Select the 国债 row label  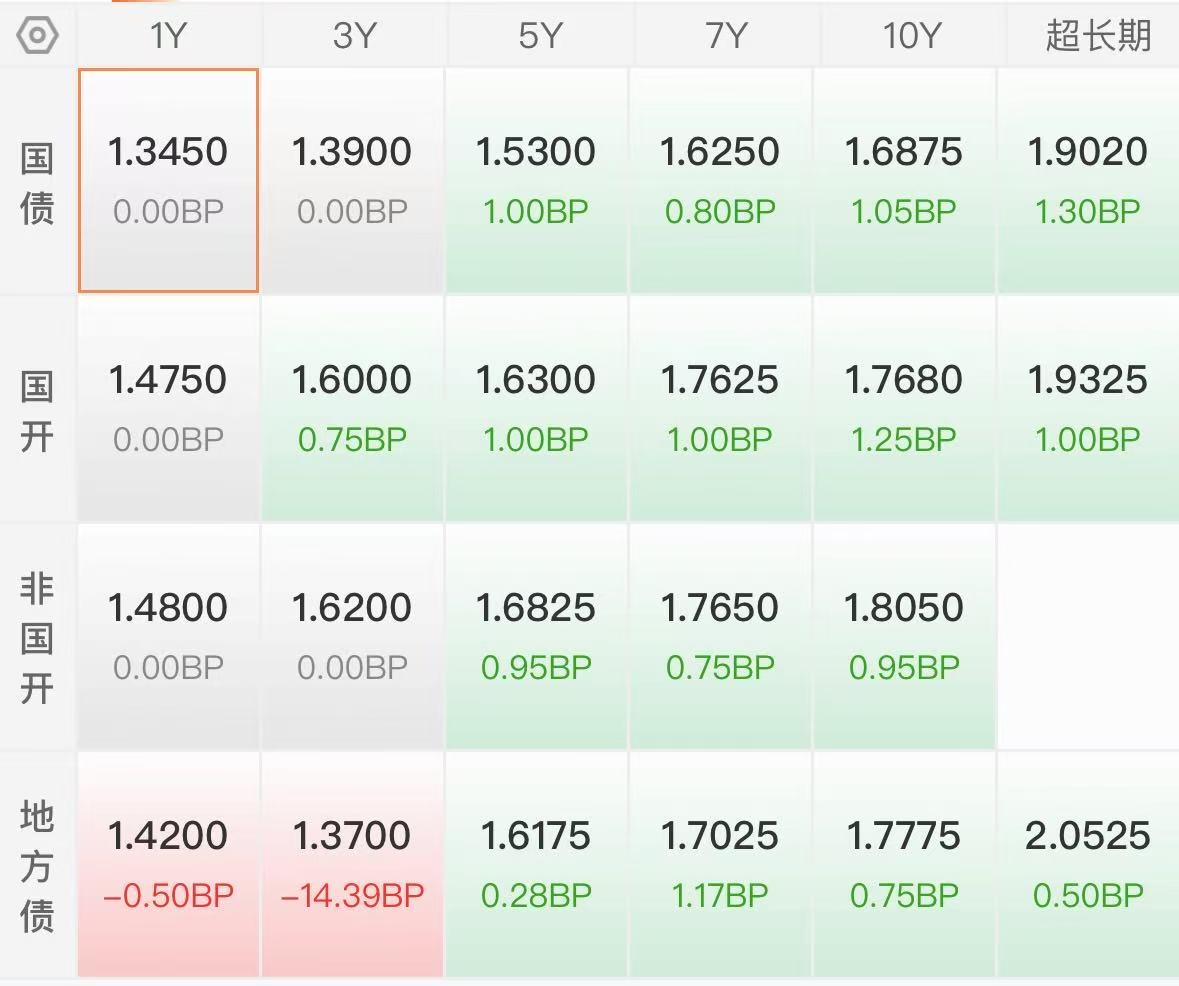click(37, 183)
